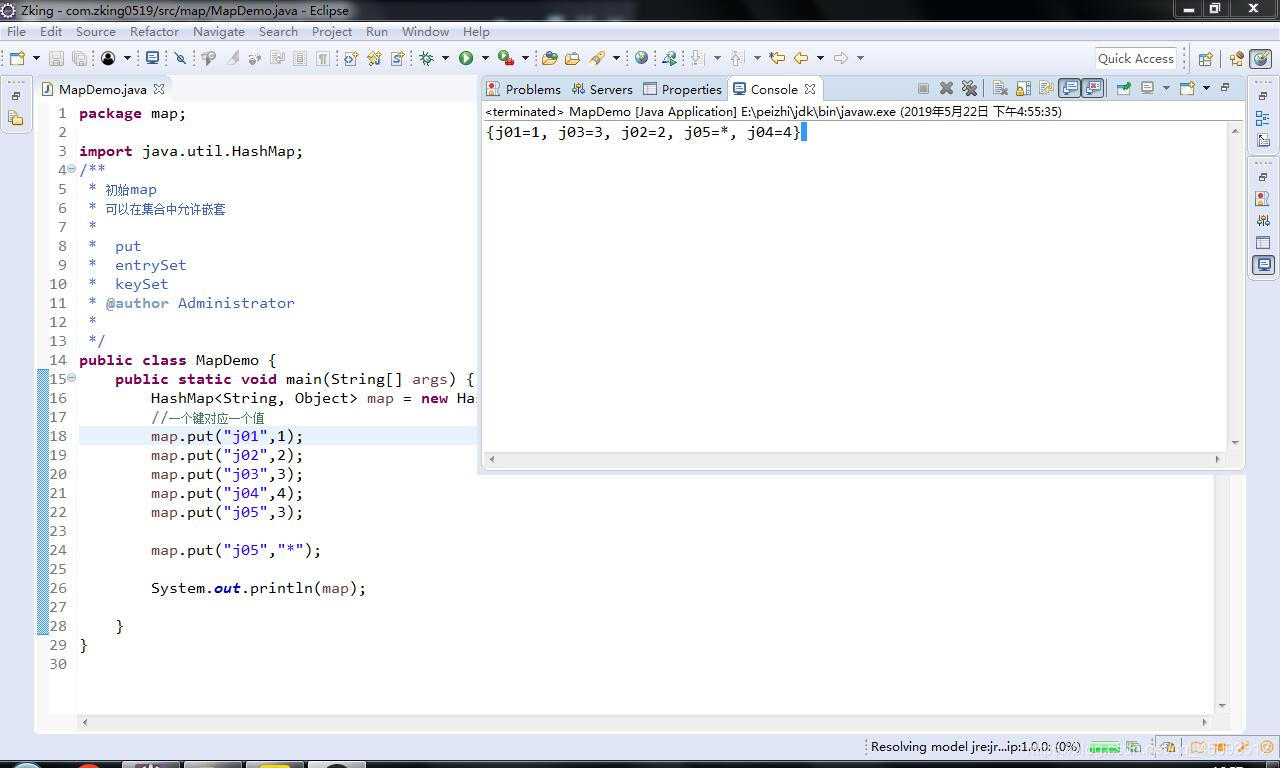Open the Window menu
Screen dimensions: 1280x768
click(x=425, y=31)
